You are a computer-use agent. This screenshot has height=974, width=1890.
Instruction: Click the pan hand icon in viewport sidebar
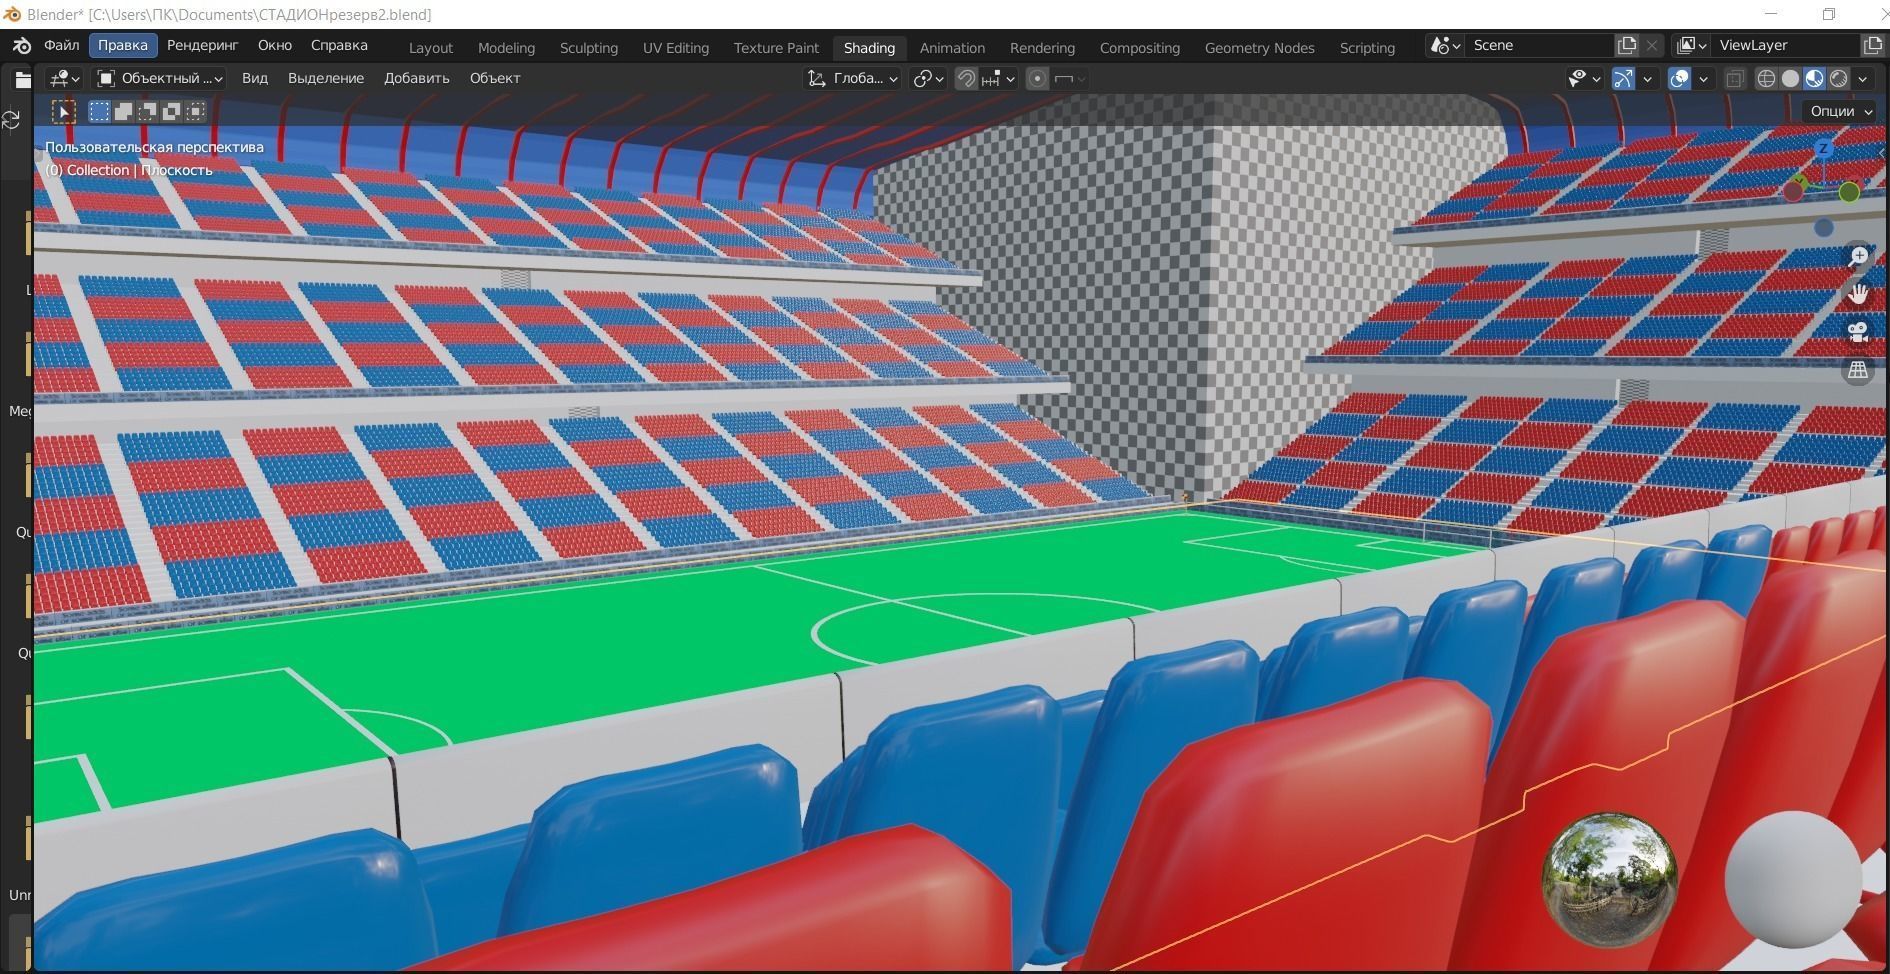(1858, 293)
